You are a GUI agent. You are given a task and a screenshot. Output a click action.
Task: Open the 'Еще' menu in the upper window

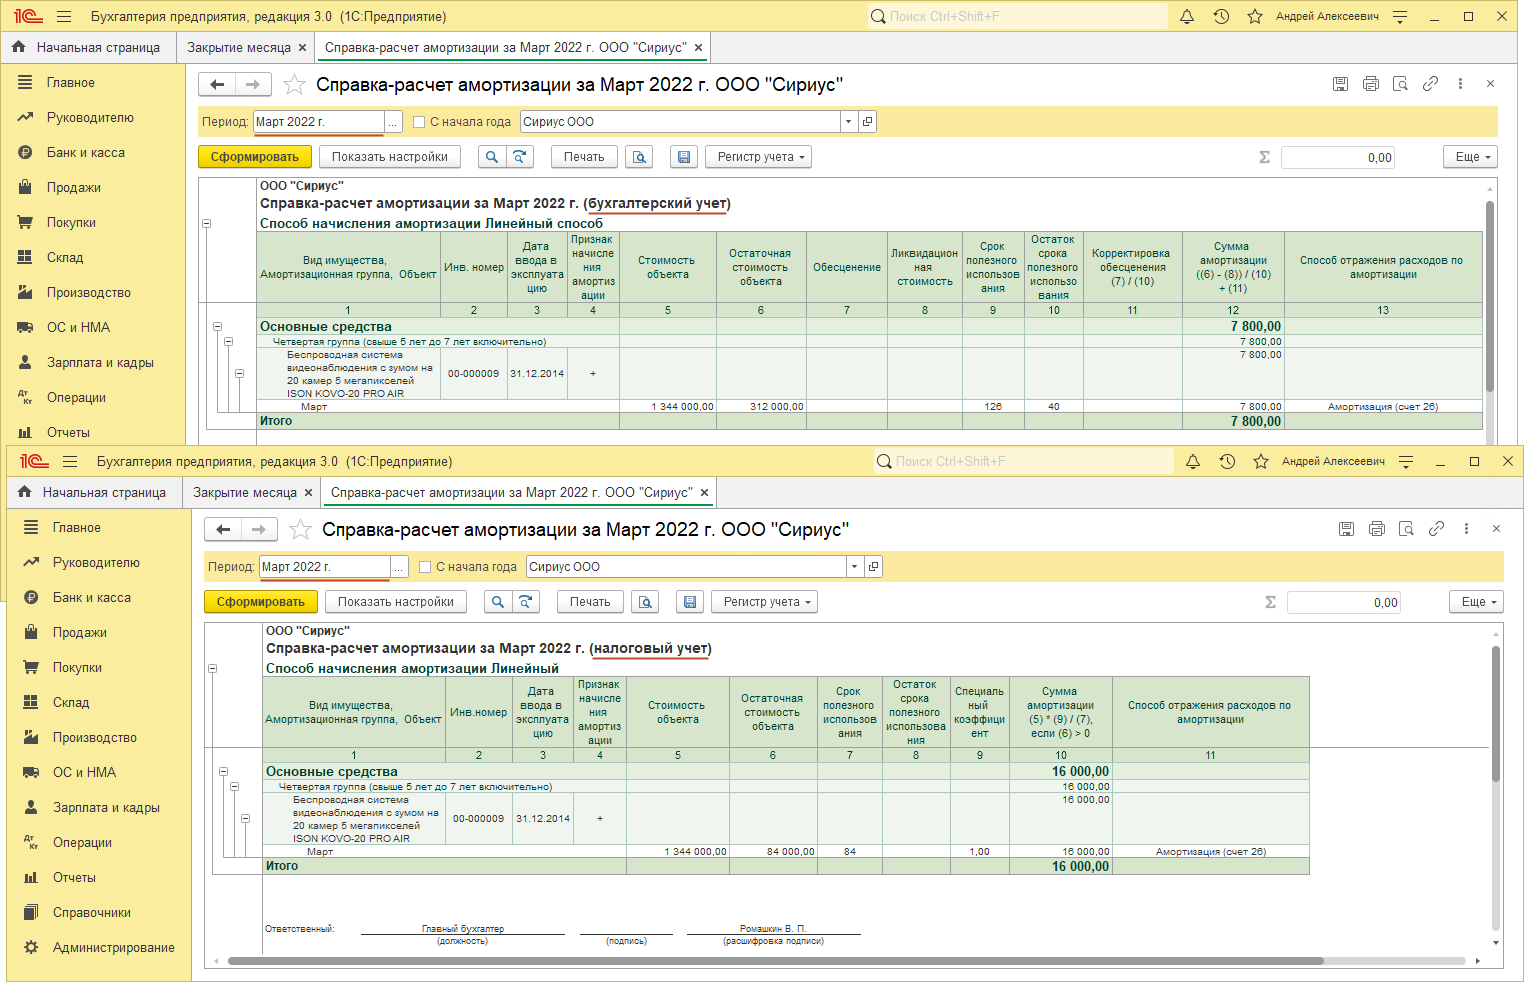pos(1472,157)
